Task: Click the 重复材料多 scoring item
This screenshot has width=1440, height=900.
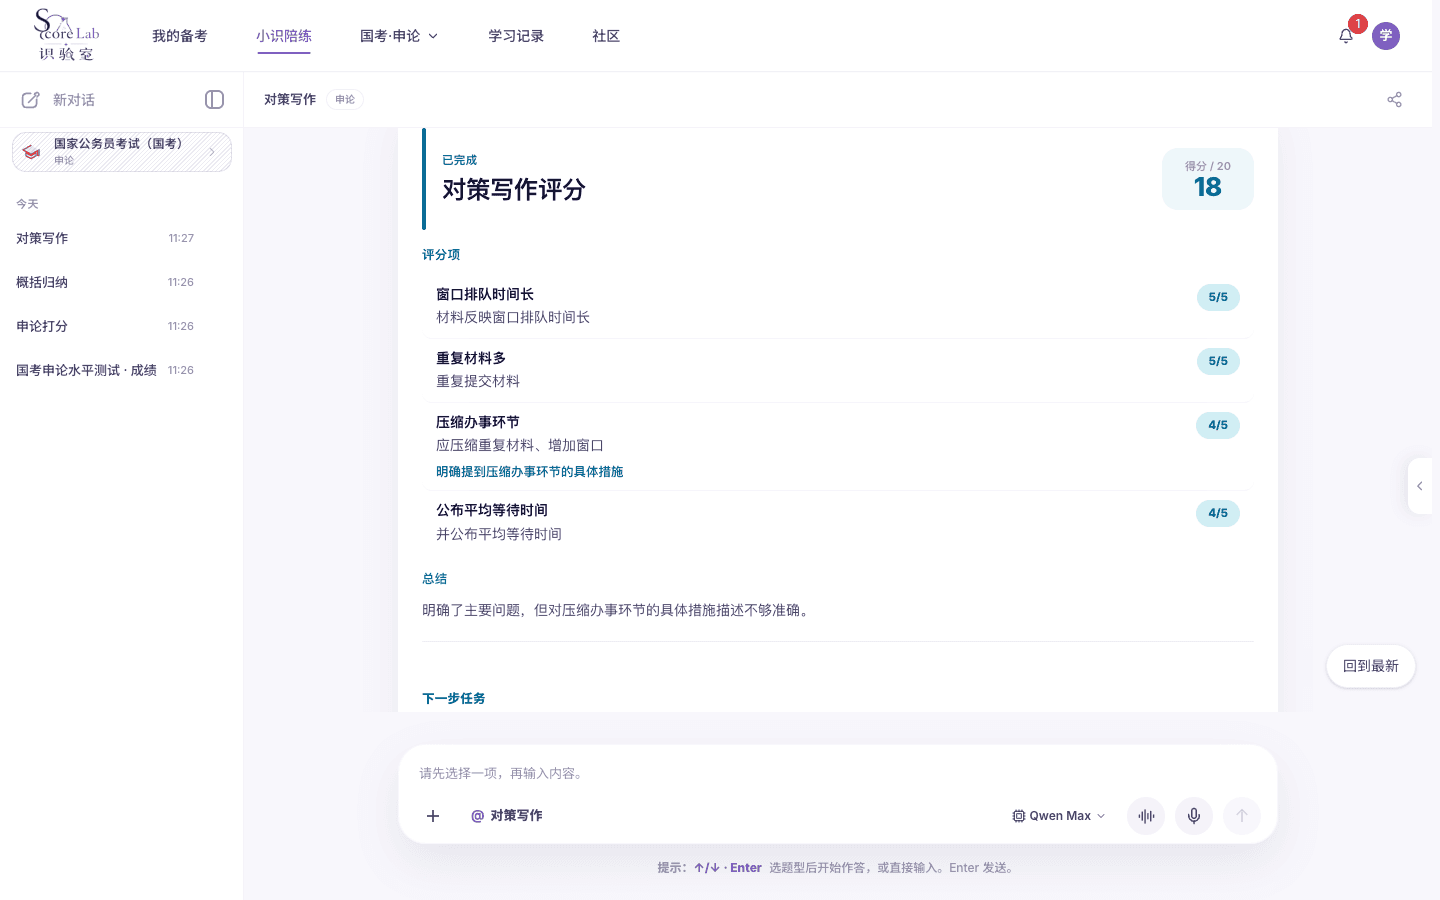Action: (x=838, y=370)
